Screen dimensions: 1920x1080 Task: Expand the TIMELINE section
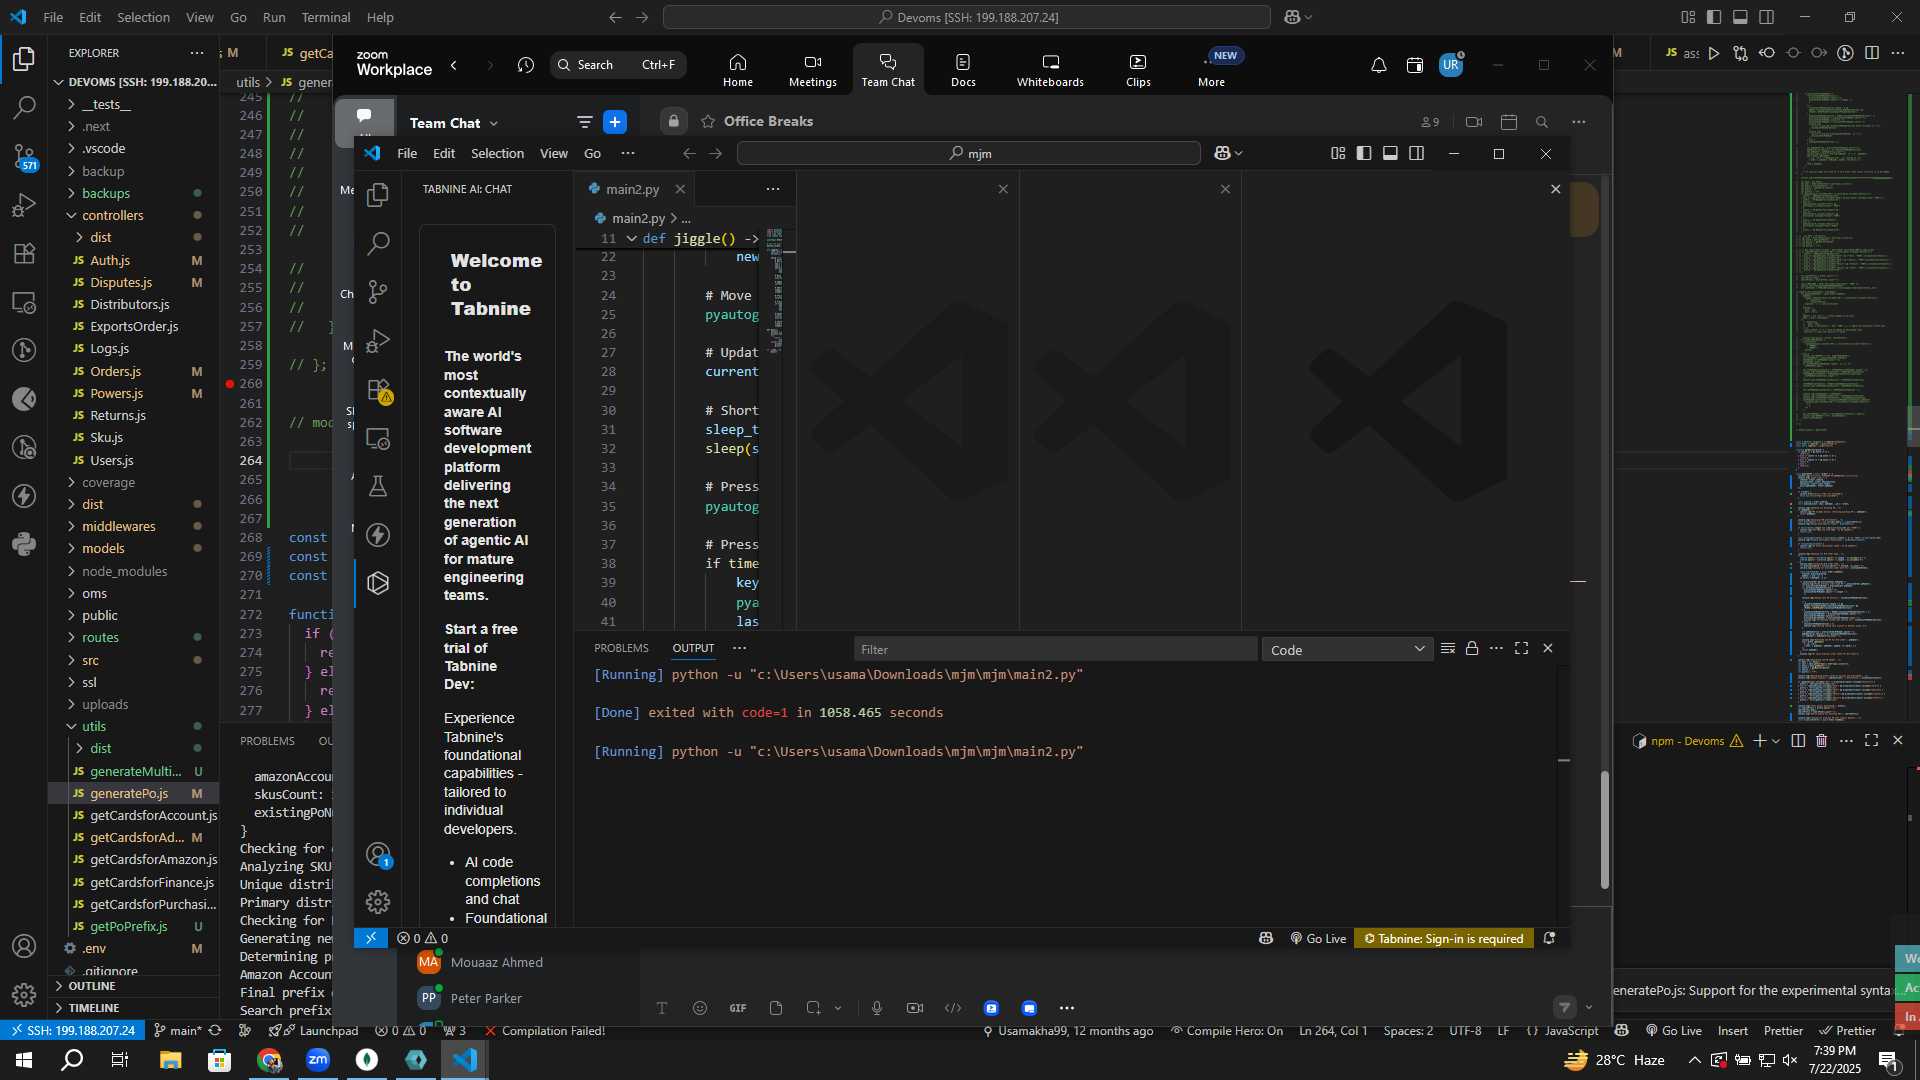pos(134,1008)
